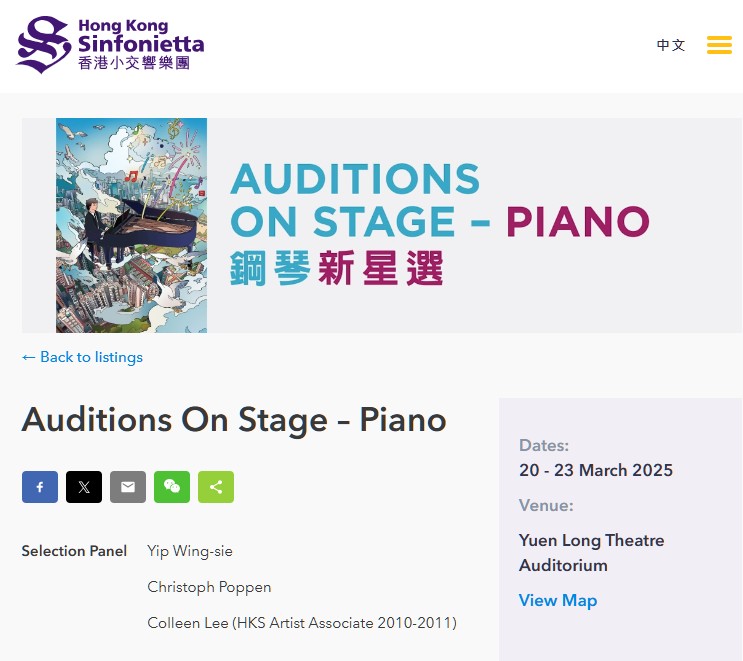Click the Chinese banner title 鋼琴新星選
Image resolution: width=743 pixels, height=661 pixels.
[x=336, y=268]
